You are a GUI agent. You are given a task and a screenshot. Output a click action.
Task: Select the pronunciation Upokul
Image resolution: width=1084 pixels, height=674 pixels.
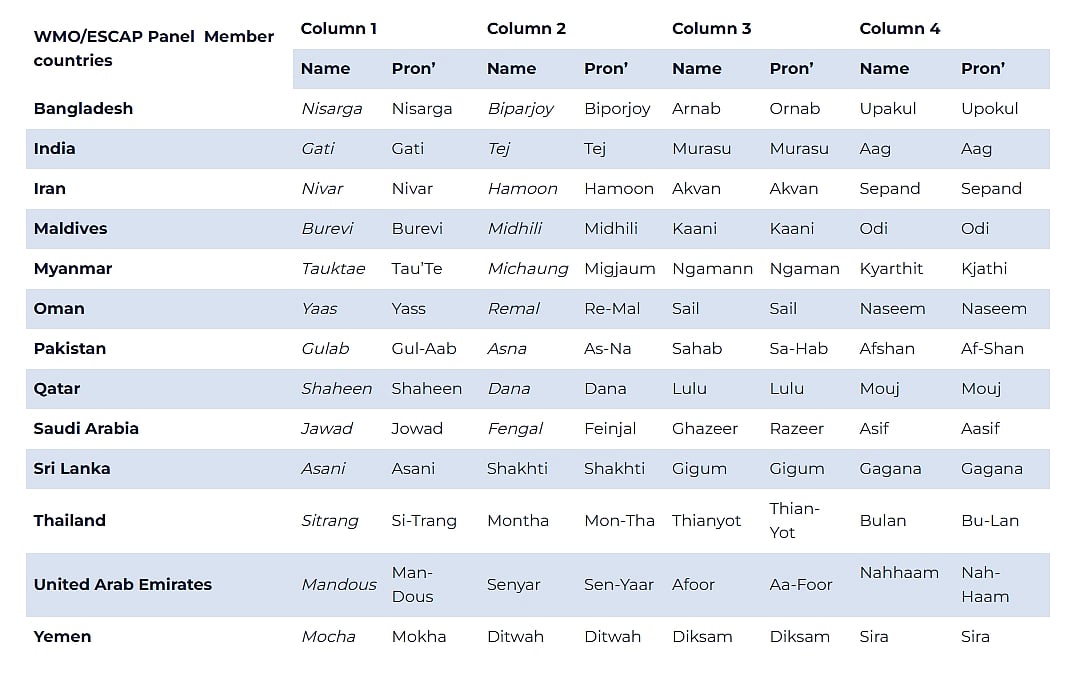click(990, 108)
